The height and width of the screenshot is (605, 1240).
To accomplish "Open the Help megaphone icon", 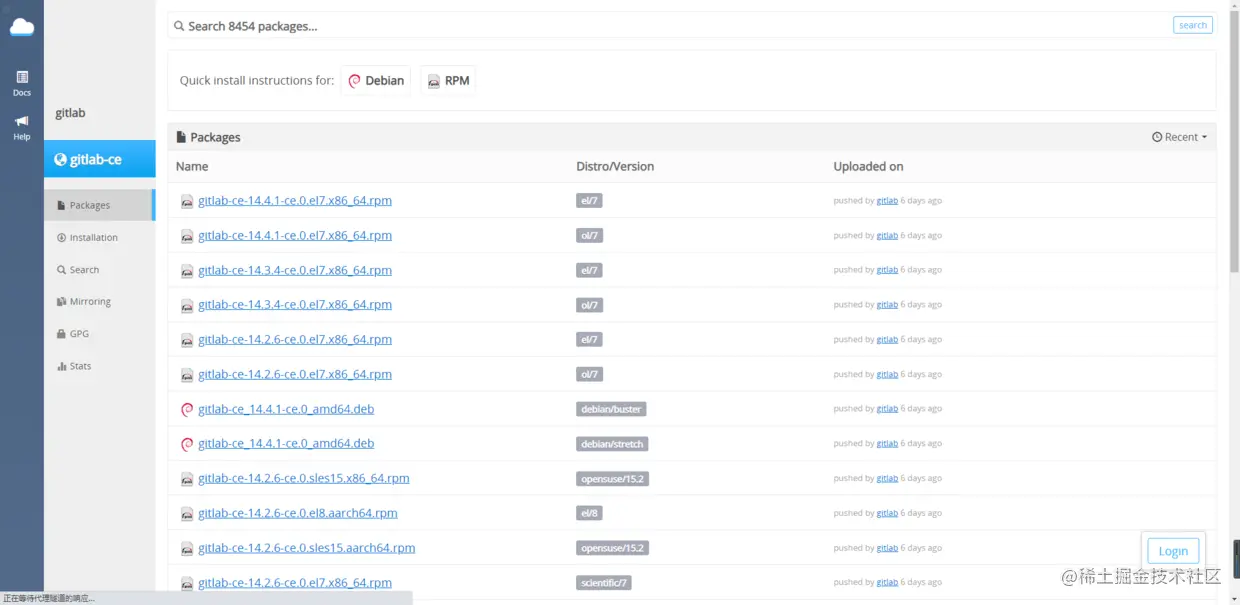I will (x=22, y=127).
